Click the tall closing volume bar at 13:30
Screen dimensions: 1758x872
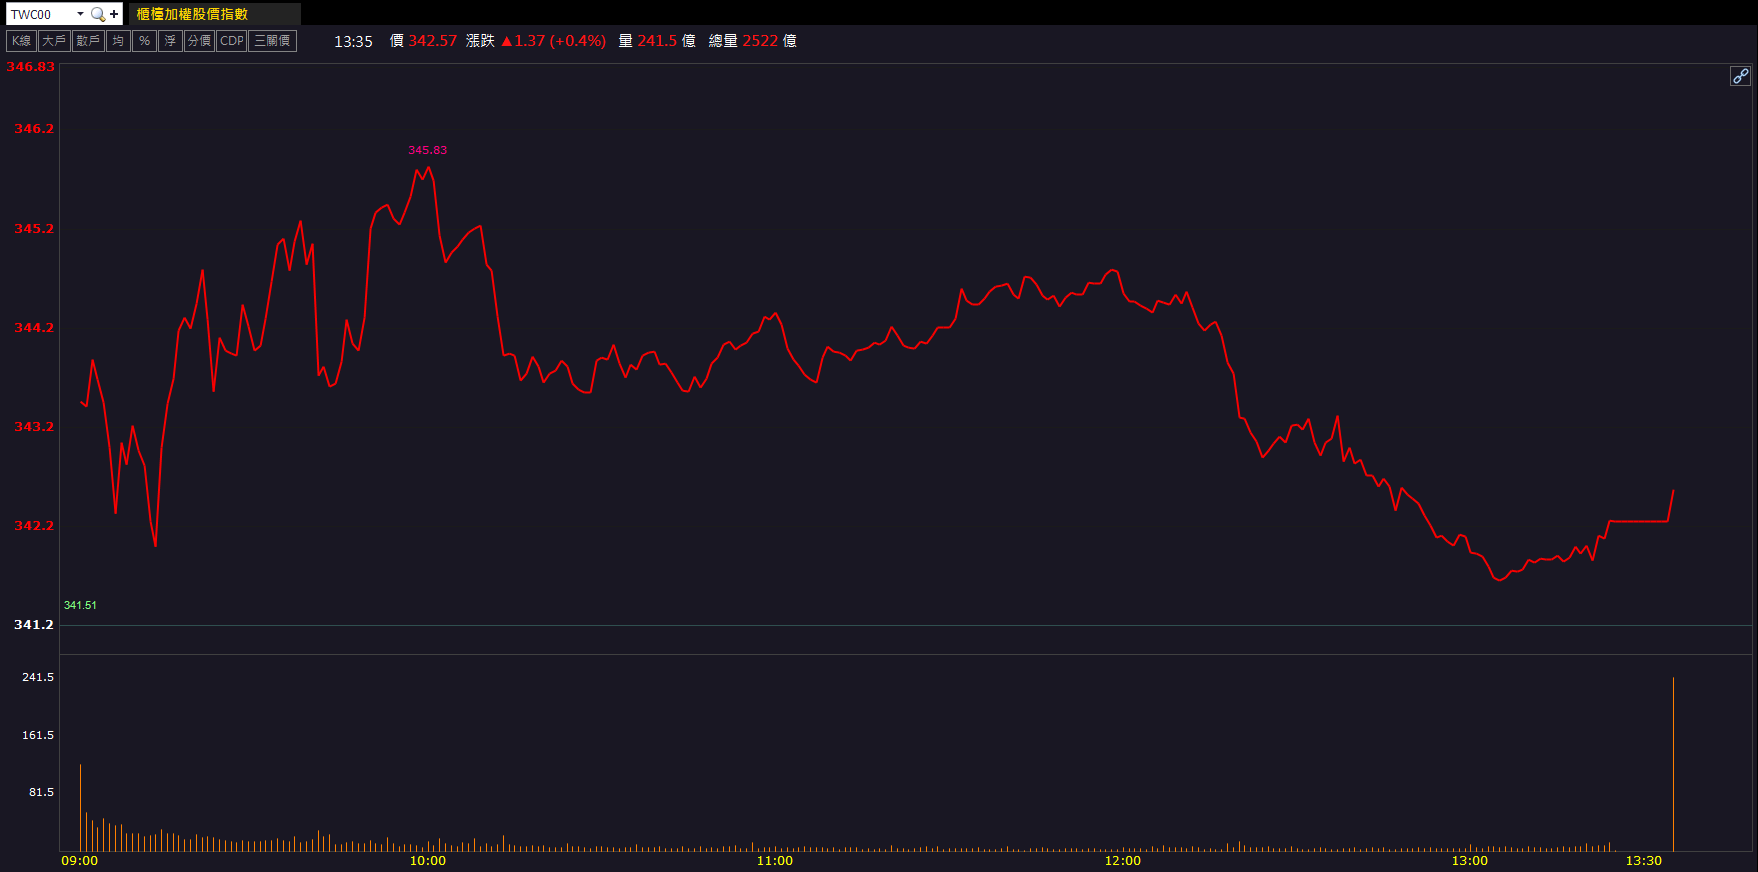(x=1673, y=765)
